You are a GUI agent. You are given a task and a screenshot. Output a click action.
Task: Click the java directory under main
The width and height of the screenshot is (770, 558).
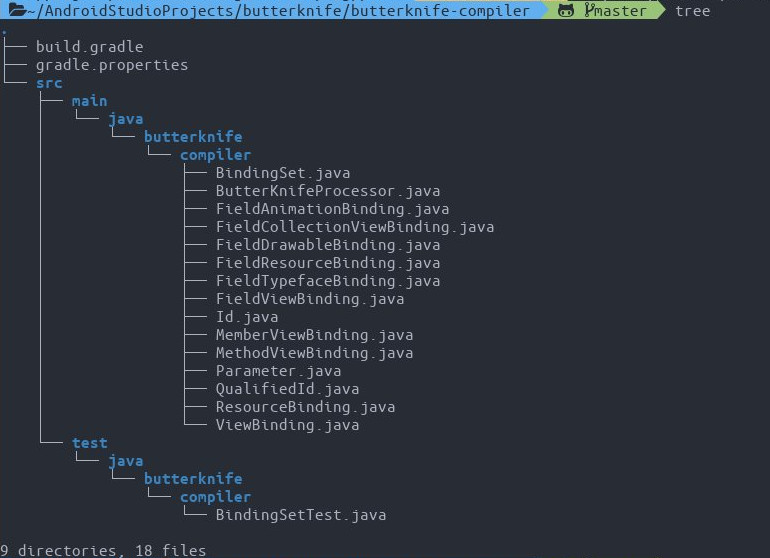click(126, 119)
